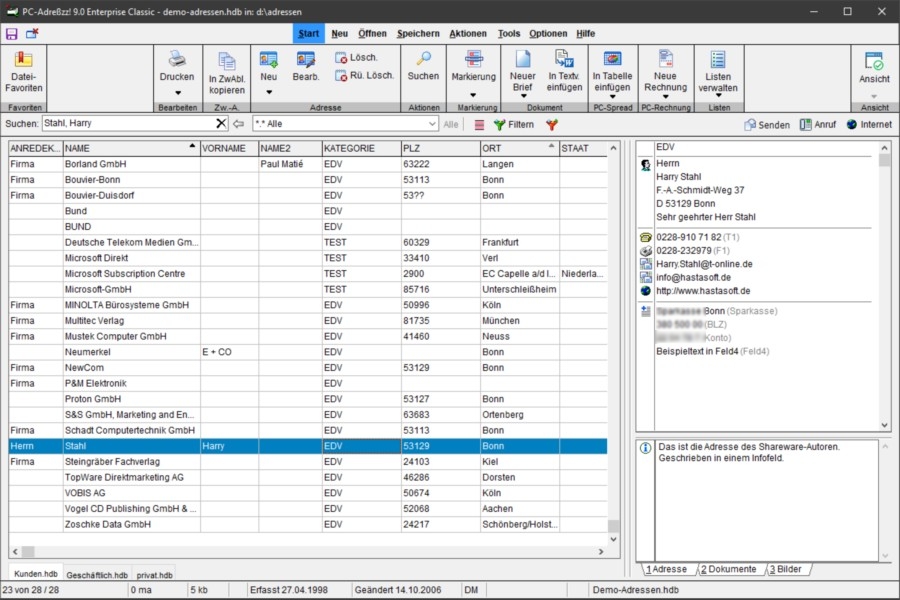Viewport: 900px width, 600px height.
Task: Open the Öffnen menu
Action: pos(373,33)
